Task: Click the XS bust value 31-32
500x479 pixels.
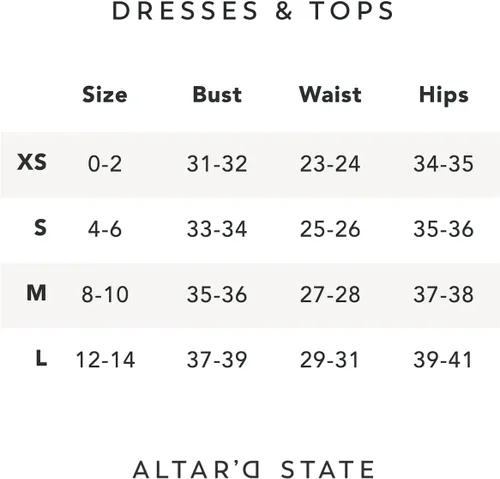Action: 217,164
